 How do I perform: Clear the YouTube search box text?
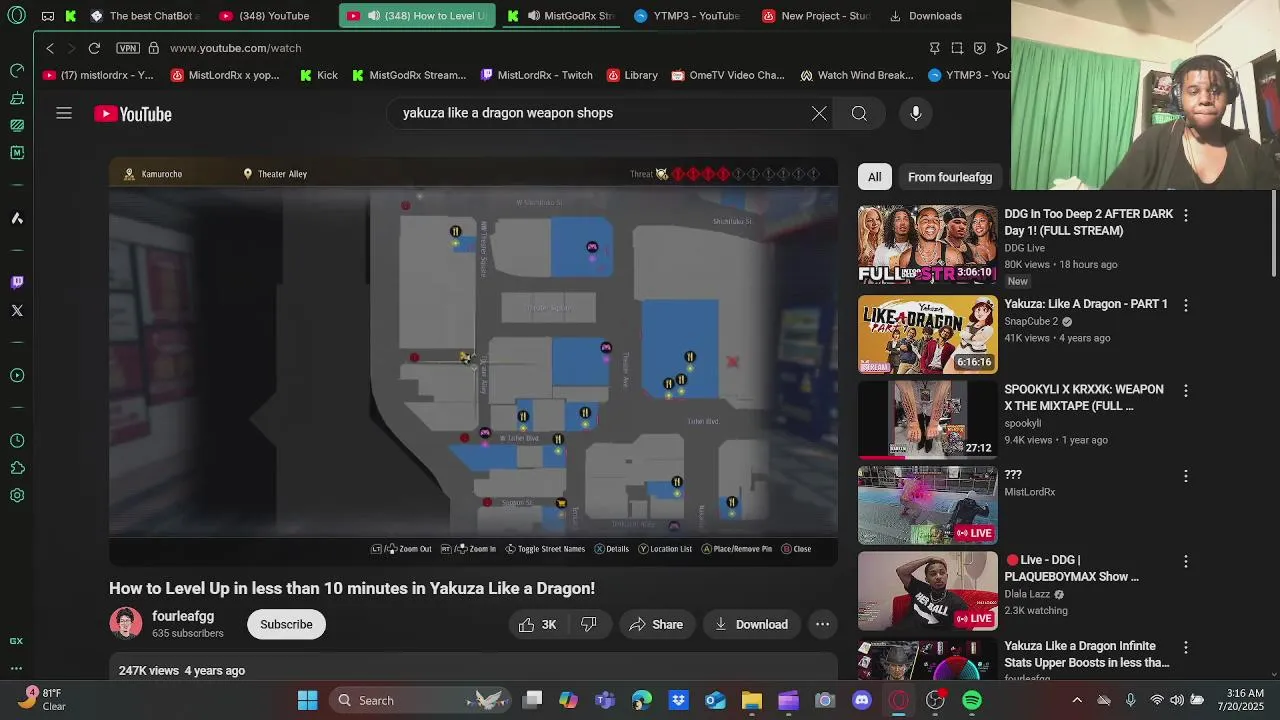pyautogui.click(x=819, y=113)
